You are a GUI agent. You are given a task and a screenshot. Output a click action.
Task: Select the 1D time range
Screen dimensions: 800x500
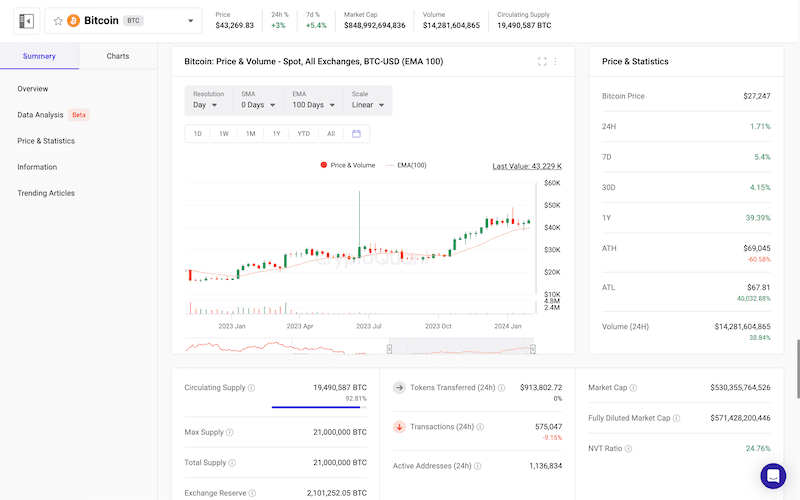pyautogui.click(x=197, y=134)
